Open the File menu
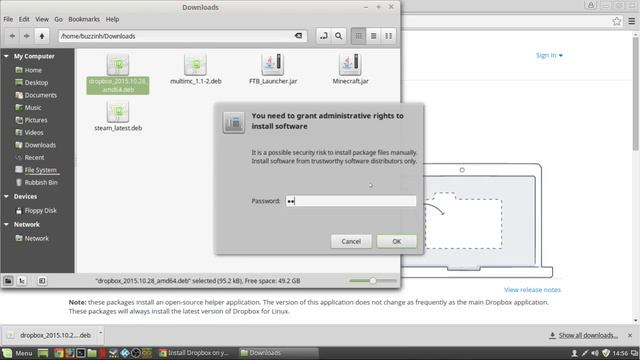This screenshot has height=360, width=640. click(x=8, y=19)
